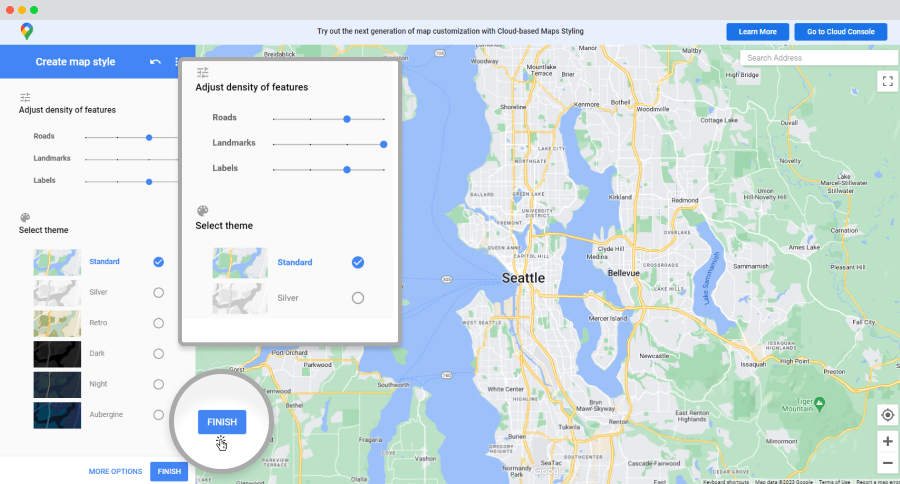The width and height of the screenshot is (900, 484).
Task: Open the Terms of Use link
Action: [x=834, y=482]
